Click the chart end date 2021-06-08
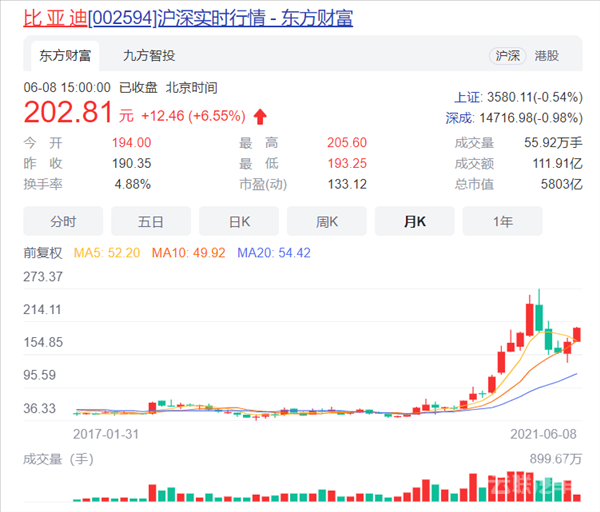 click(x=543, y=434)
